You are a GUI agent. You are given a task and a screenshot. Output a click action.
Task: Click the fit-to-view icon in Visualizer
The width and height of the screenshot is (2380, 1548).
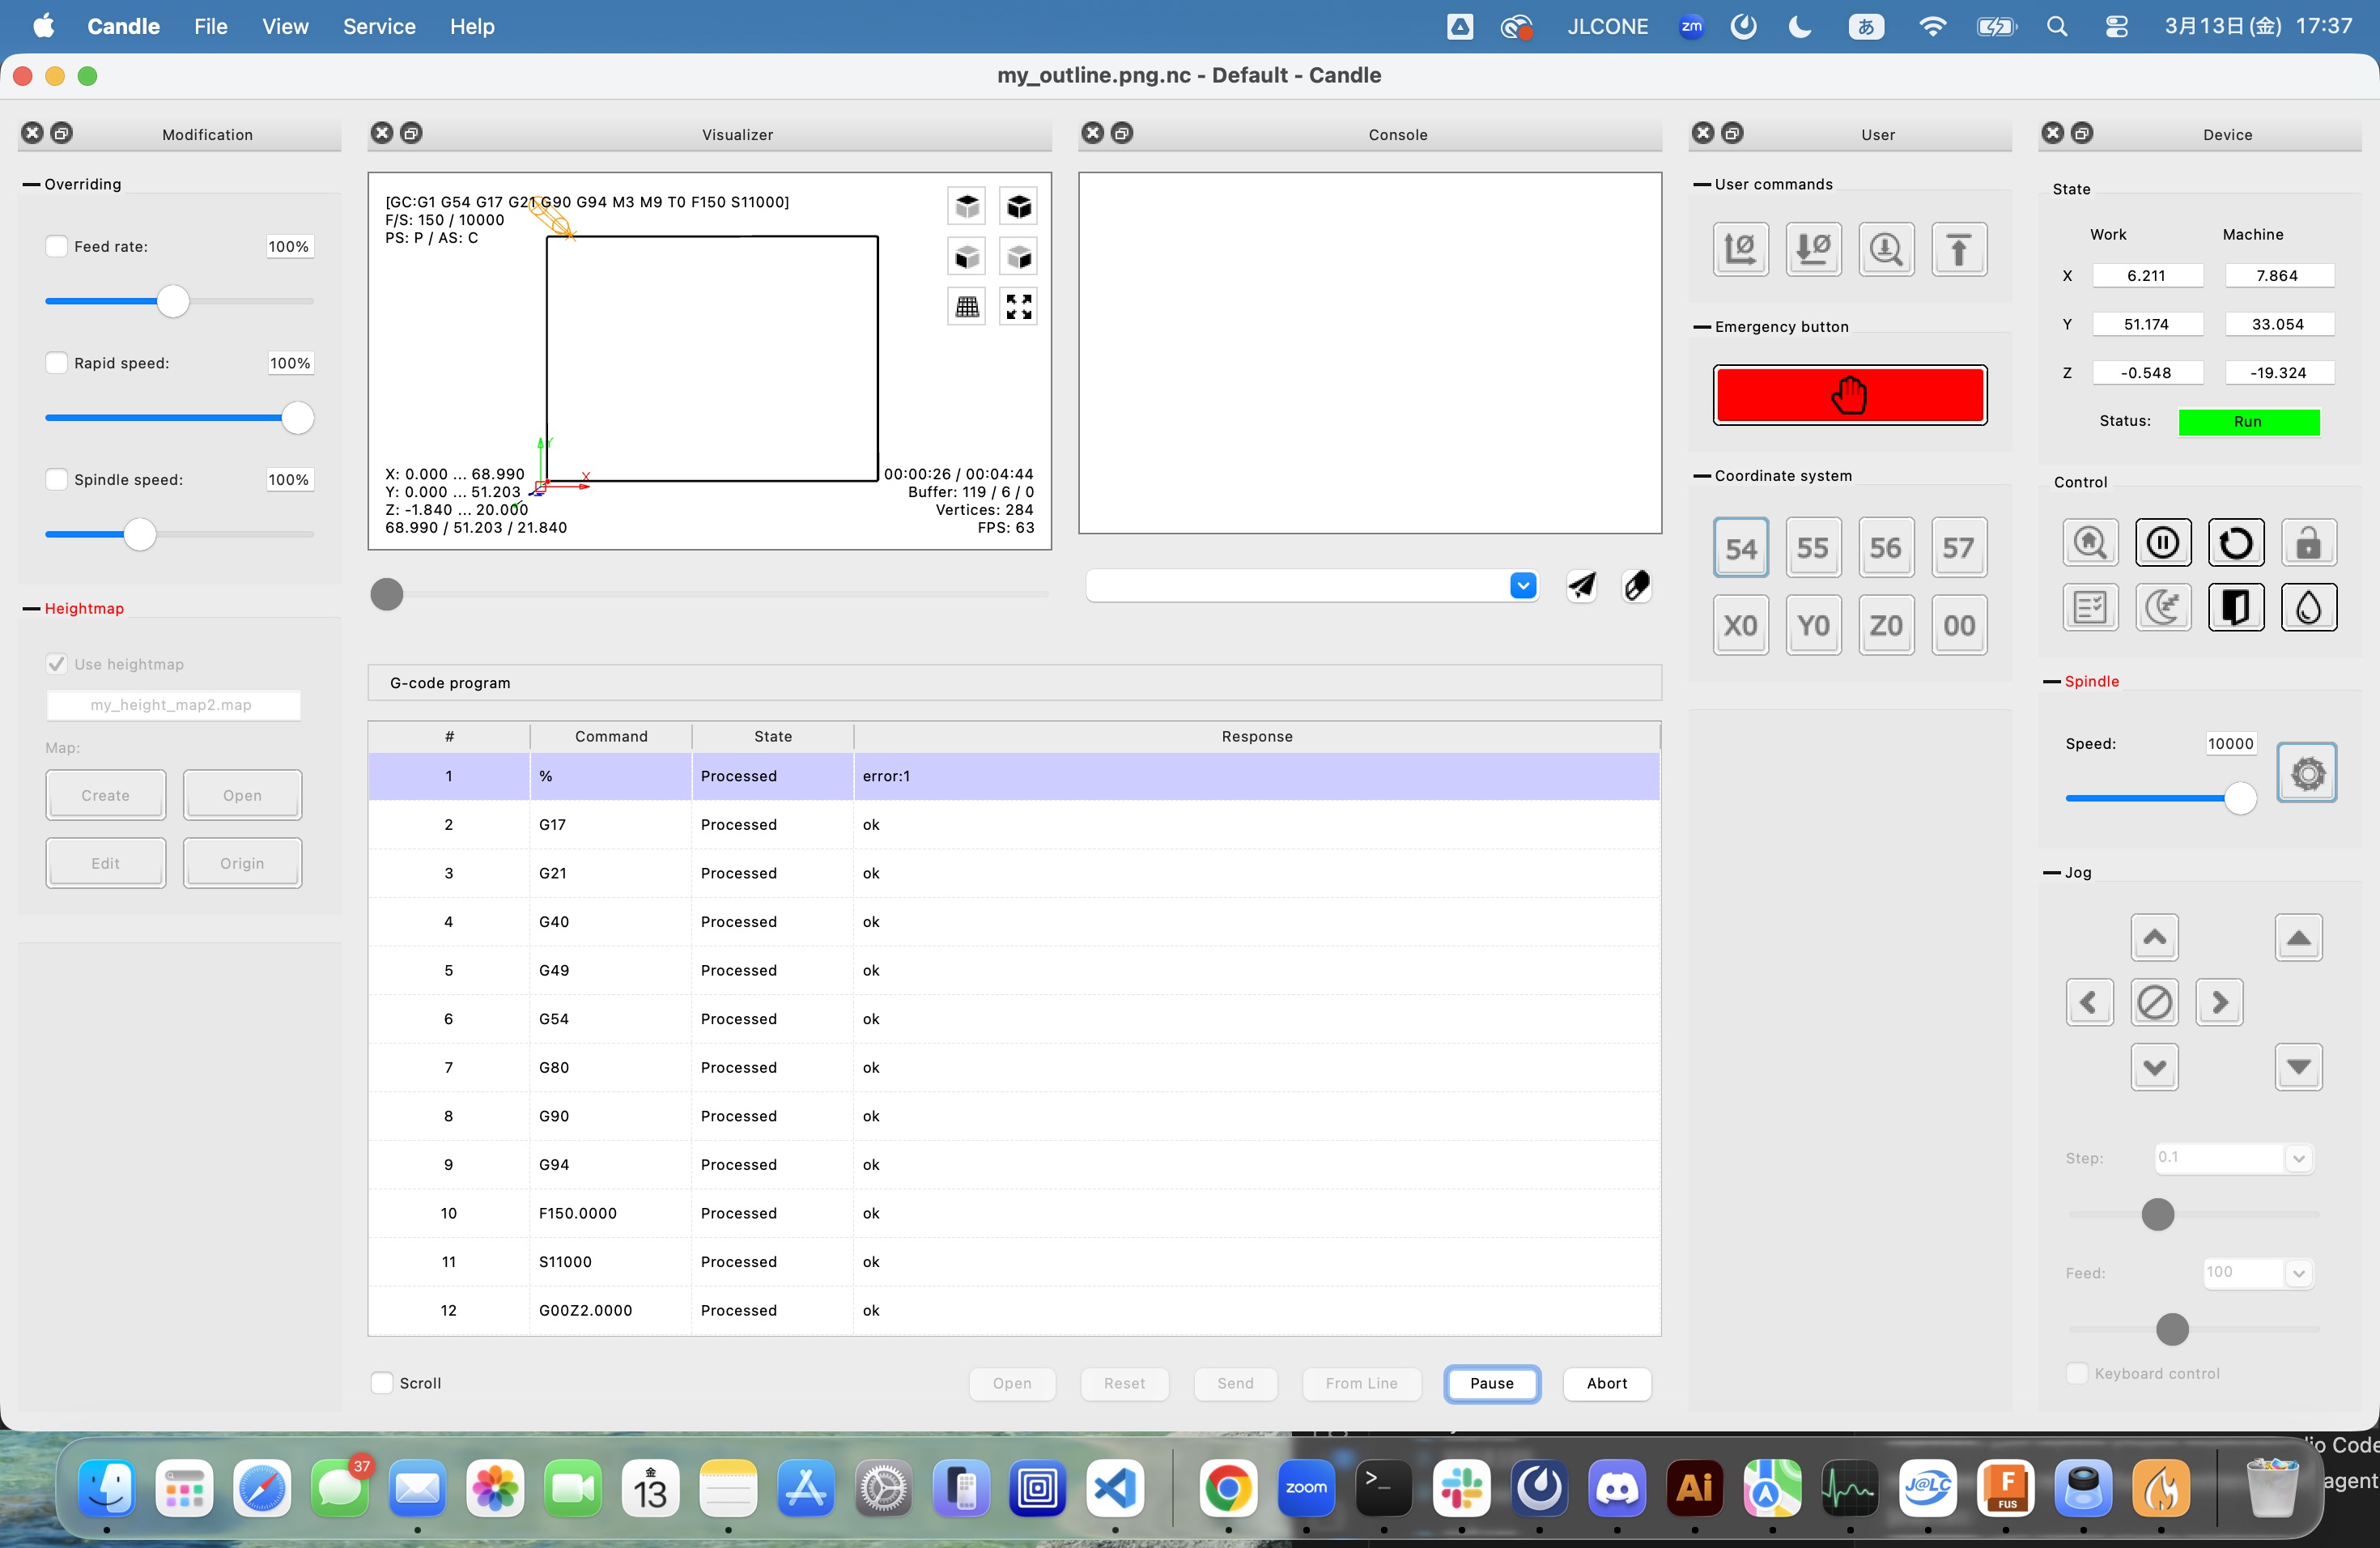click(x=1018, y=306)
